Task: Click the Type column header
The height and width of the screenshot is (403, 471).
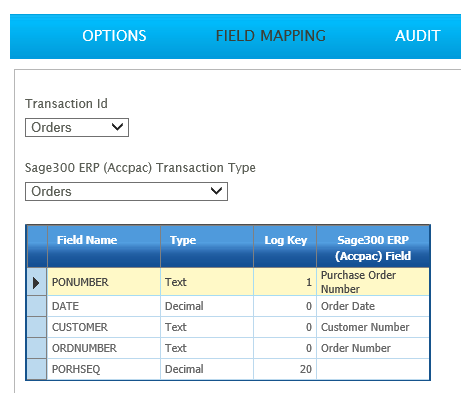Action: tap(207, 246)
